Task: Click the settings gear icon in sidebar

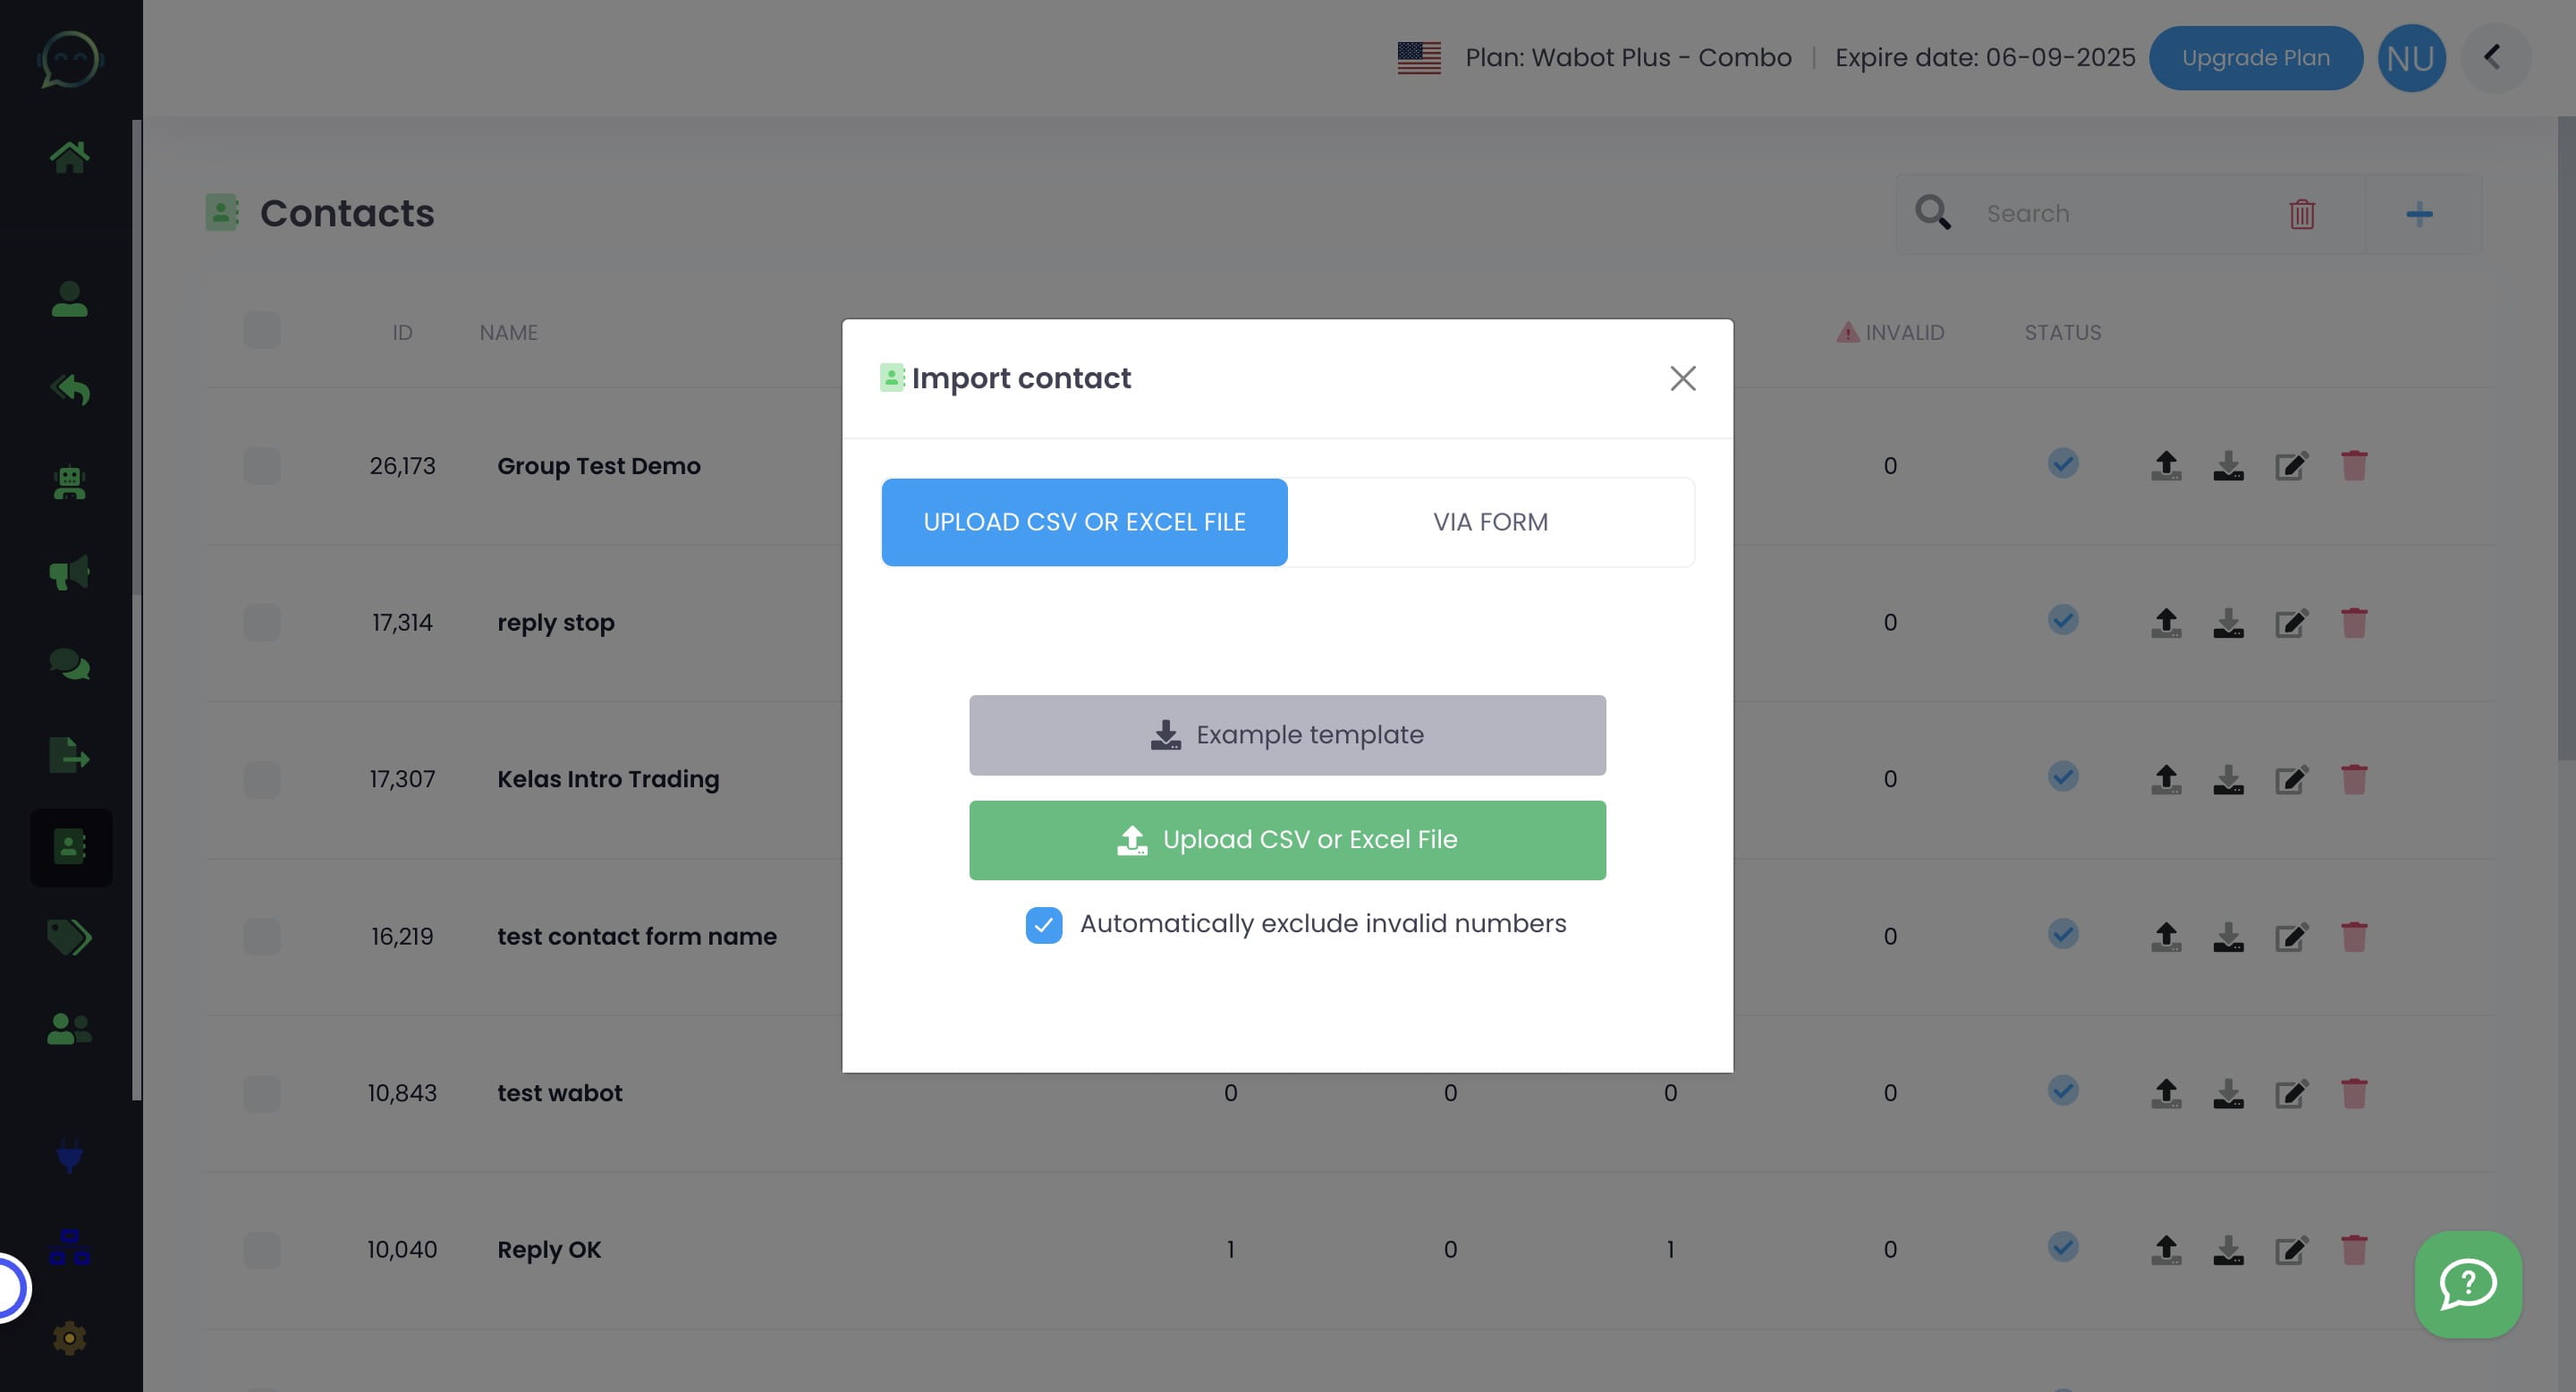Action: 69,1338
